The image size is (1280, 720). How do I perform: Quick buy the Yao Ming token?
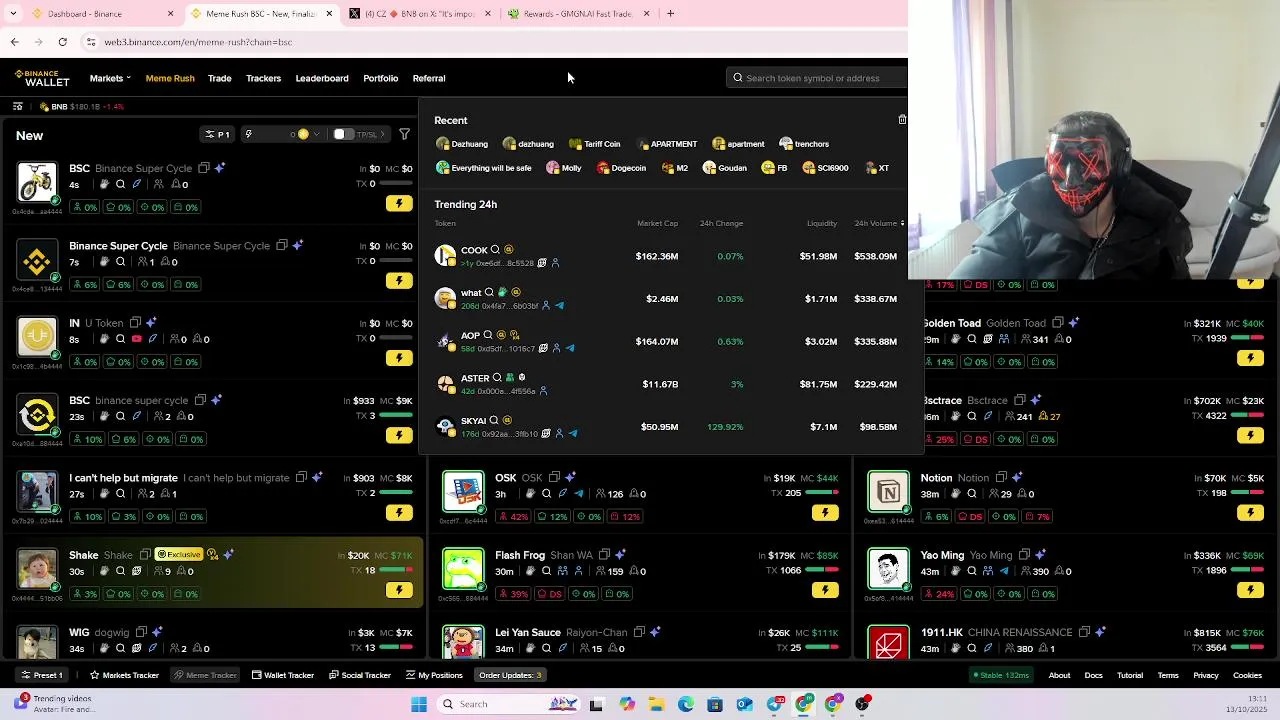1250,590
